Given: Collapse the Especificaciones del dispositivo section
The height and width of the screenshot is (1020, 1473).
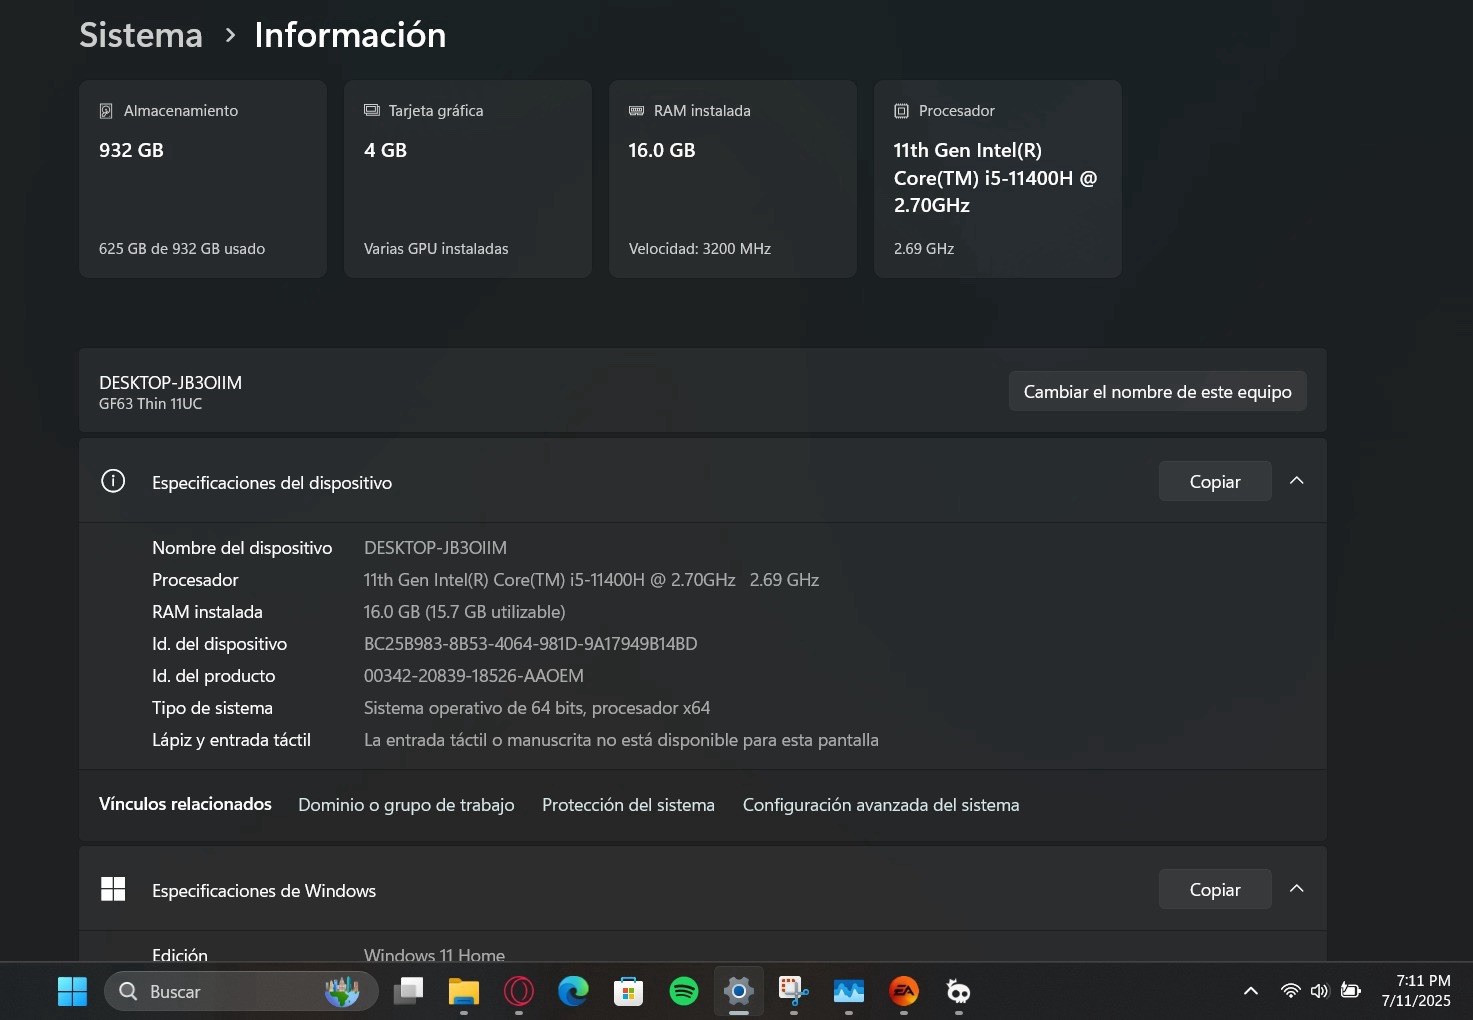Looking at the screenshot, I should tap(1297, 481).
